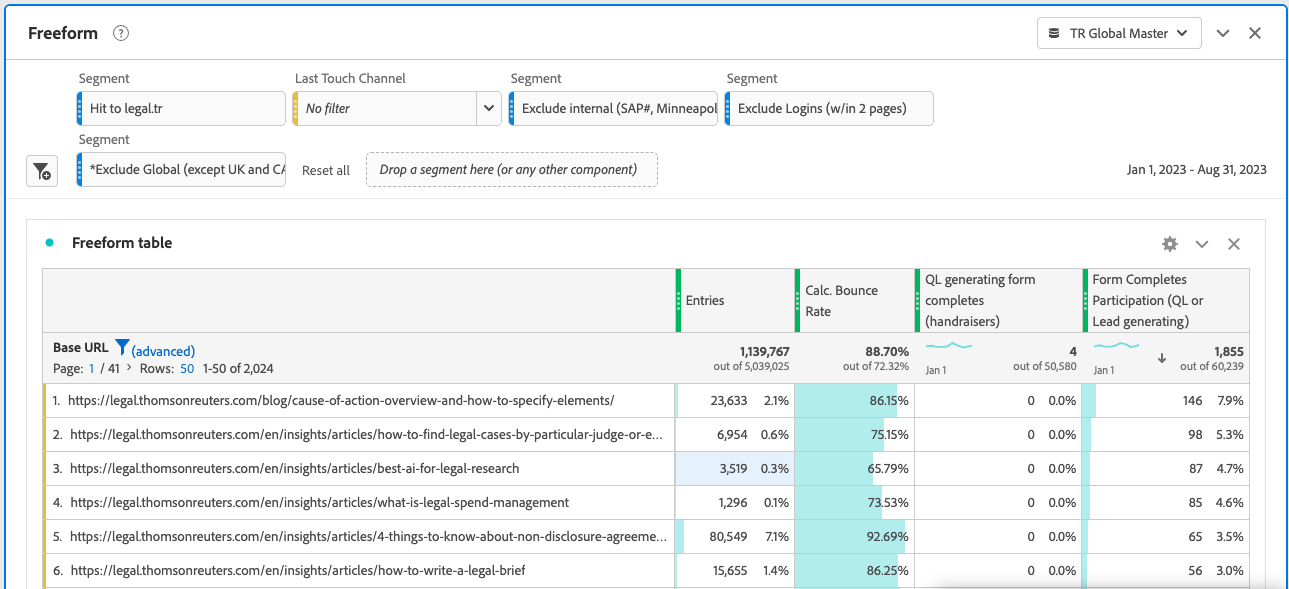Click the sort arrow on Form Completes column

coord(1161,358)
